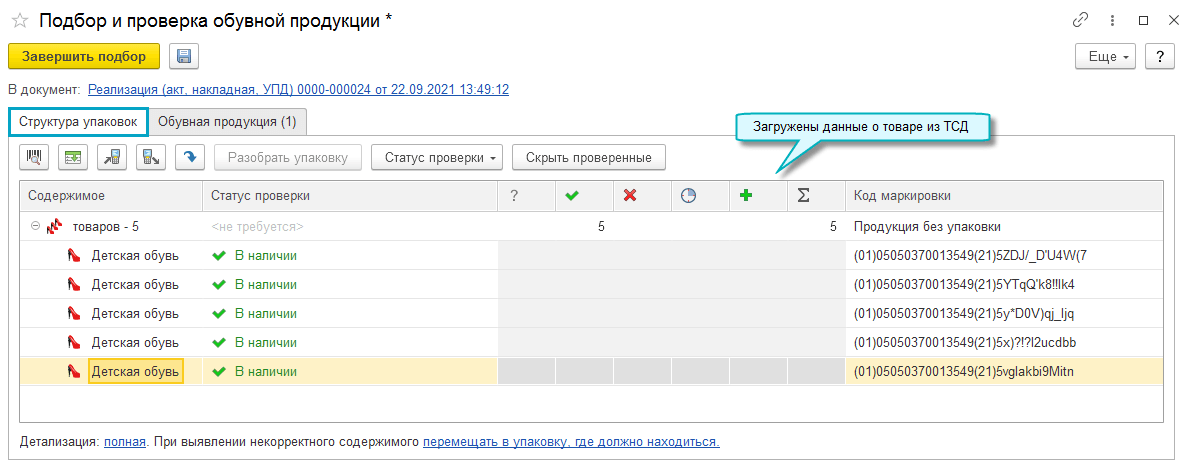The image size is (1190, 471).
Task: Open the 'Статус проверки' dropdown
Action: (436, 157)
